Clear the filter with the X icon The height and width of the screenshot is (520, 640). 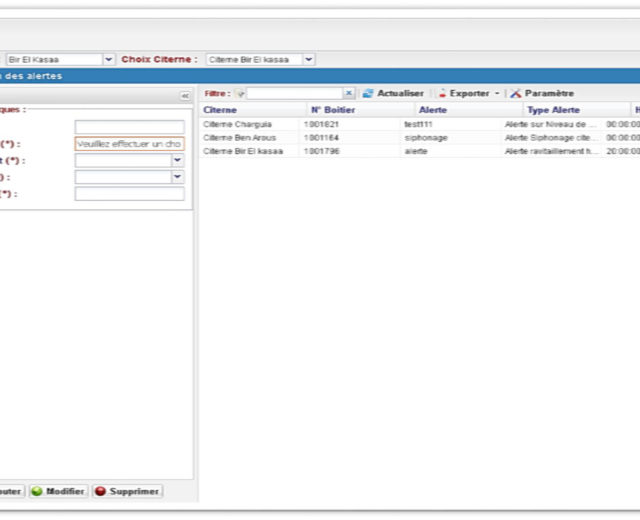349,93
